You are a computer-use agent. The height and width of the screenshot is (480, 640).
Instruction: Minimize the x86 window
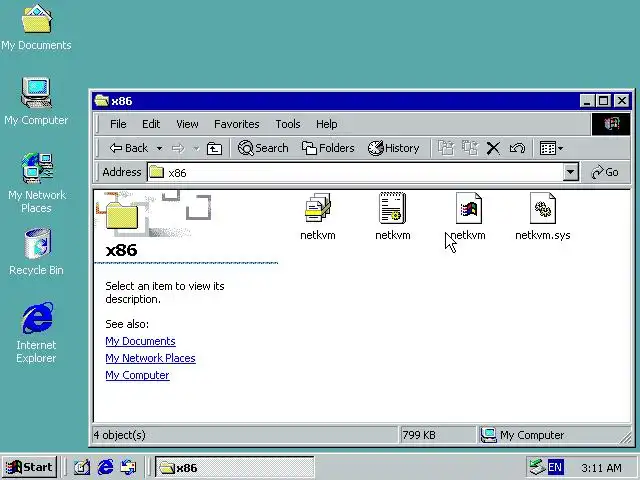pyautogui.click(x=587, y=101)
